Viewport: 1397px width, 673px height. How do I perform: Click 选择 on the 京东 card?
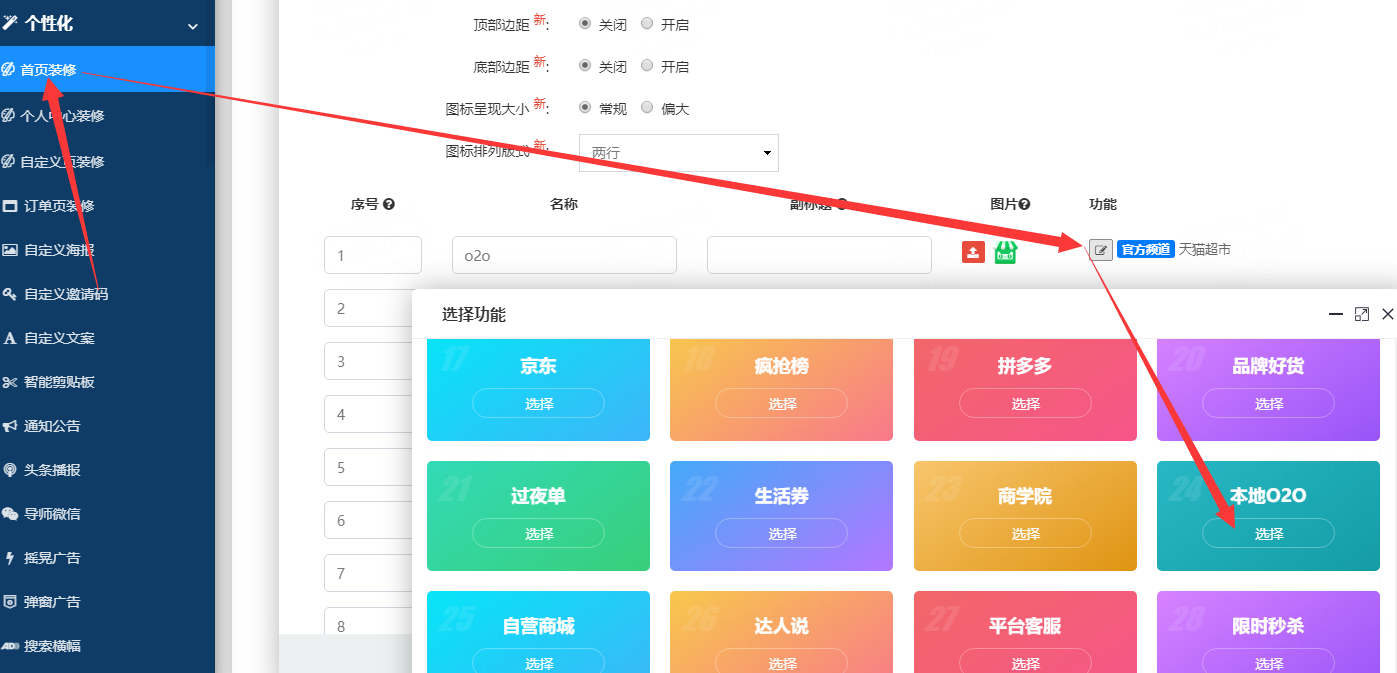[x=539, y=403]
